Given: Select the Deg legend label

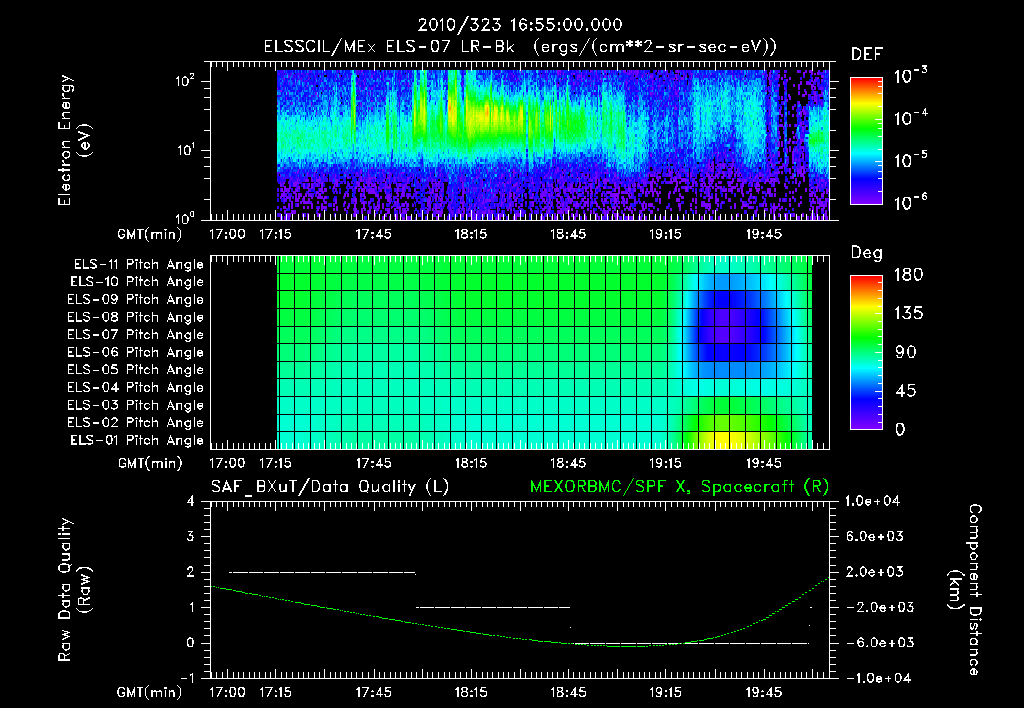Looking at the screenshot, I should [x=867, y=253].
